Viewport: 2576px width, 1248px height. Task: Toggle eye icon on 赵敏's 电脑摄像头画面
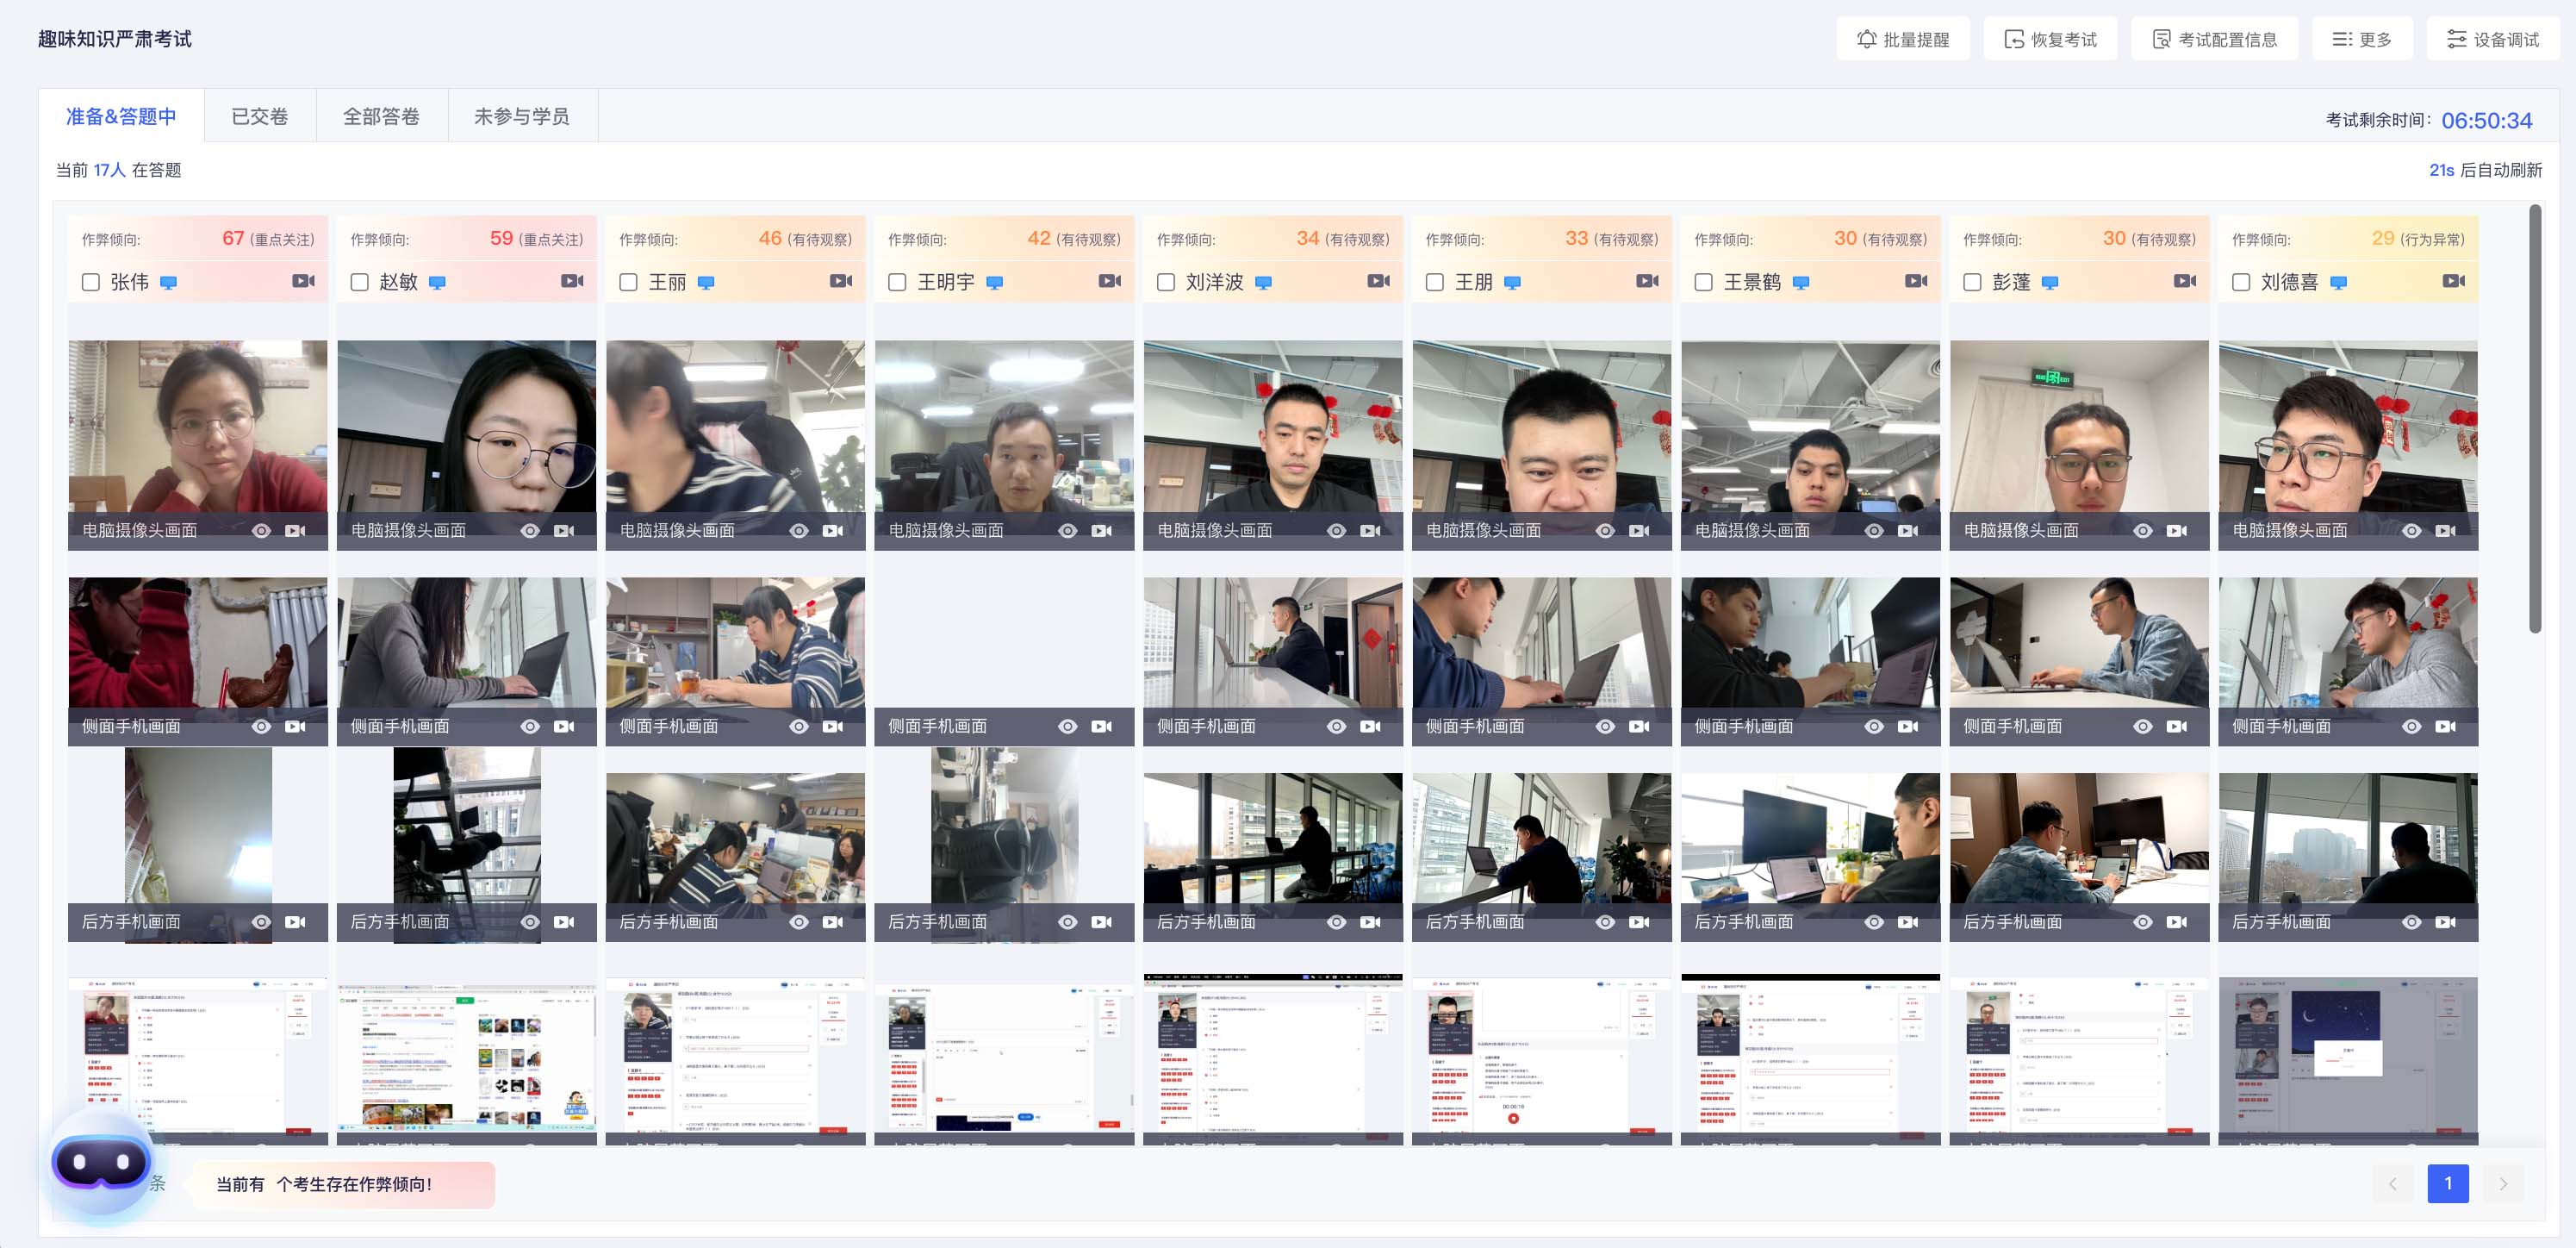[x=530, y=531]
